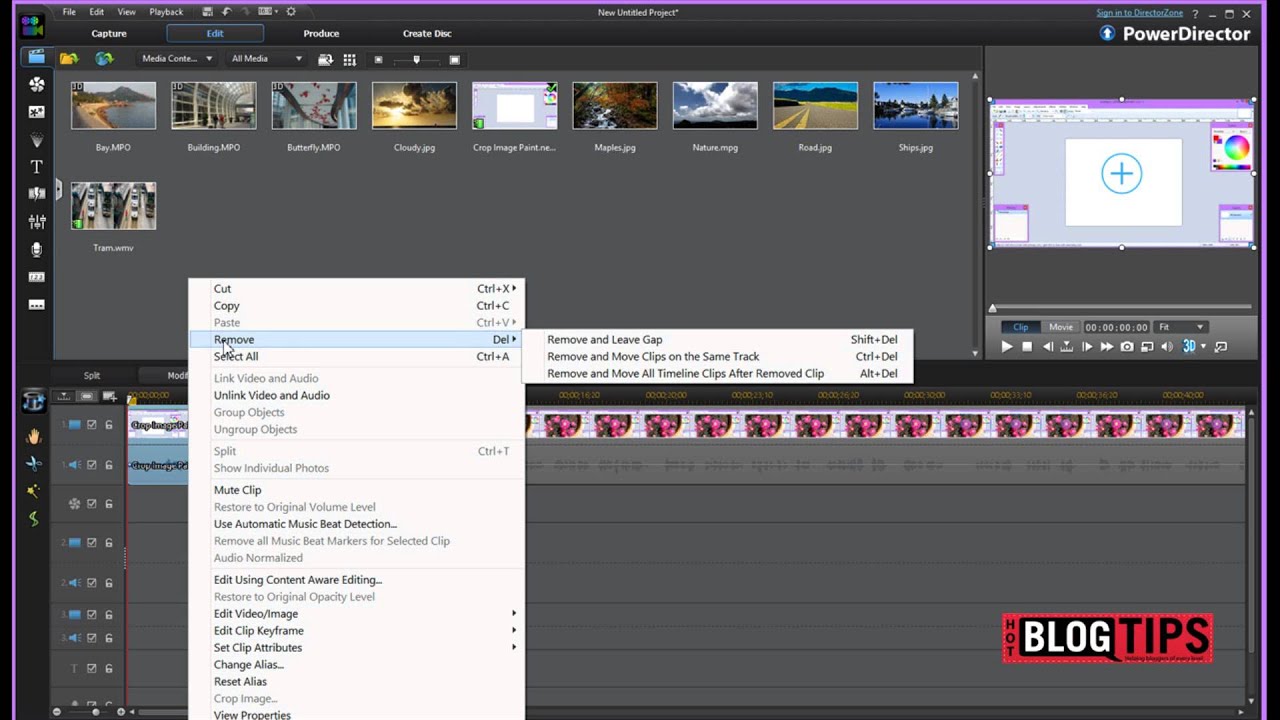Click the import media folder icon
This screenshot has height=720, width=1280.
pos(69,58)
